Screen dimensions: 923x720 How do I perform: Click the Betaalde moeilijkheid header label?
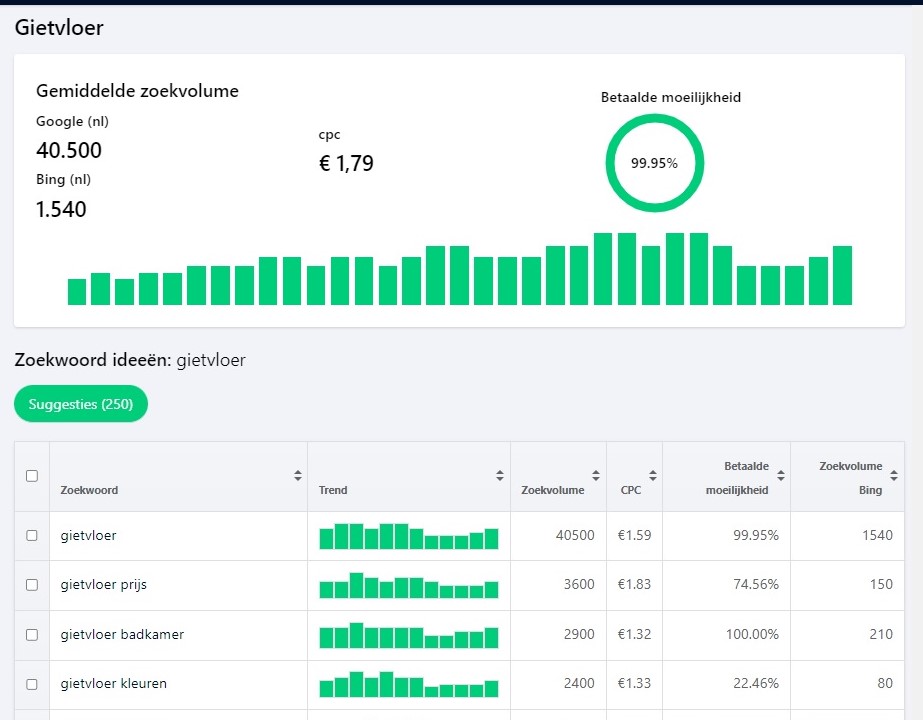click(737, 478)
